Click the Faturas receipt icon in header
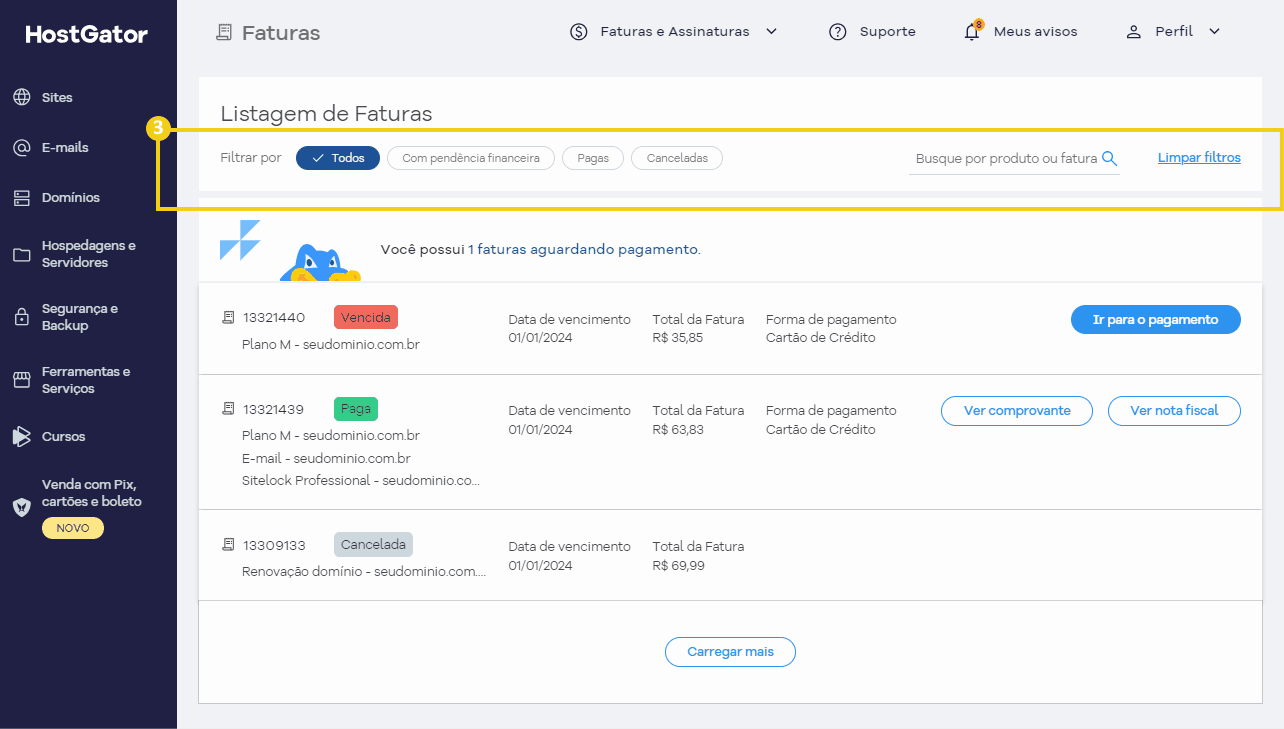Image resolution: width=1284 pixels, height=729 pixels. [x=224, y=32]
